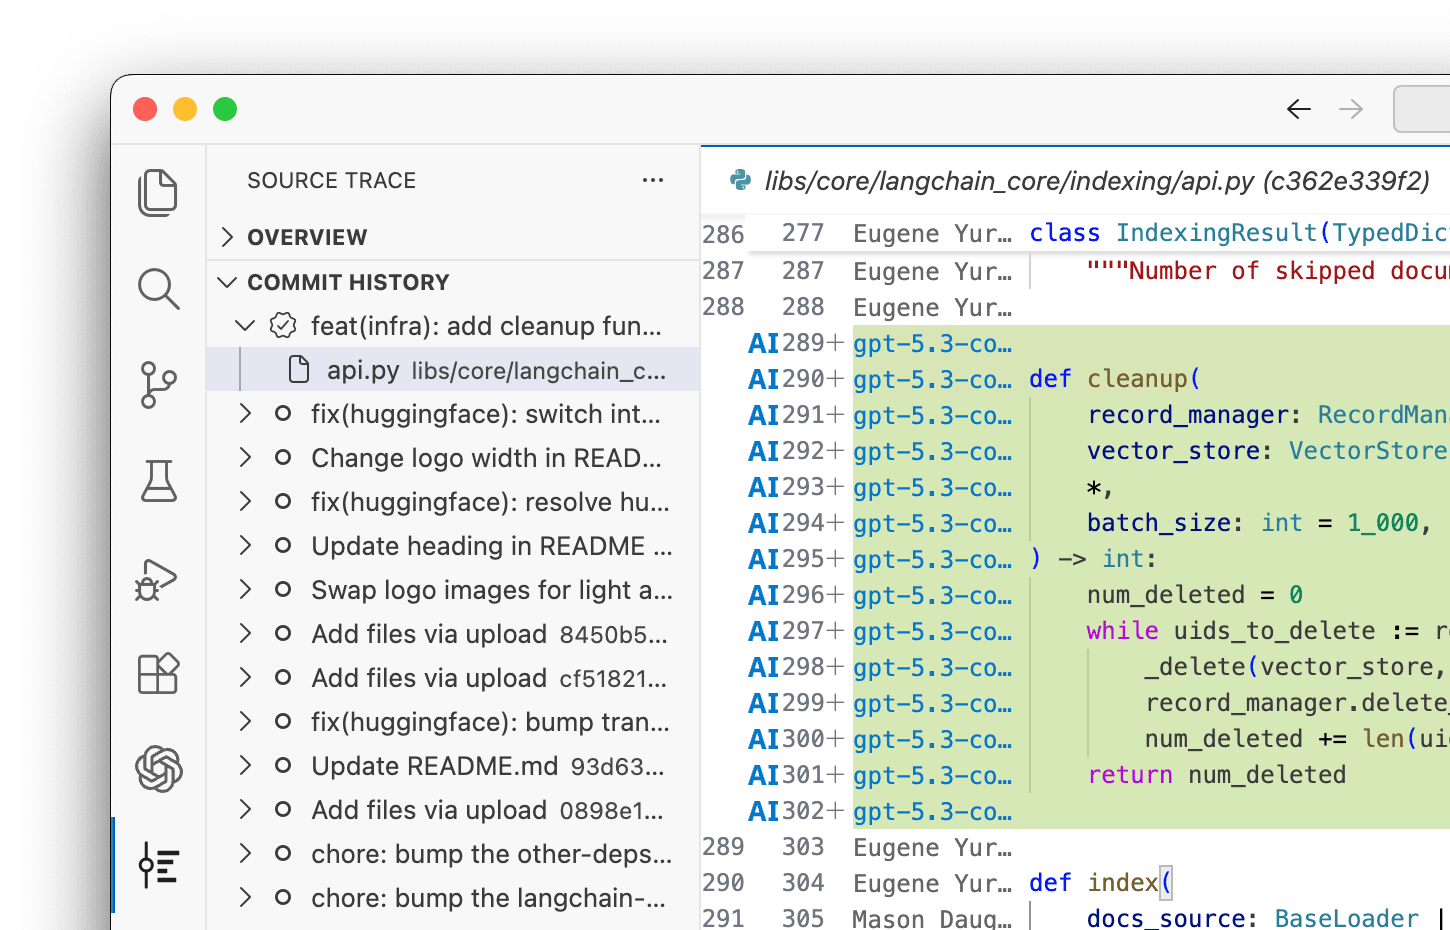1450x930 pixels.
Task: Select the Source Trace activity bar icon
Action: pos(159,866)
